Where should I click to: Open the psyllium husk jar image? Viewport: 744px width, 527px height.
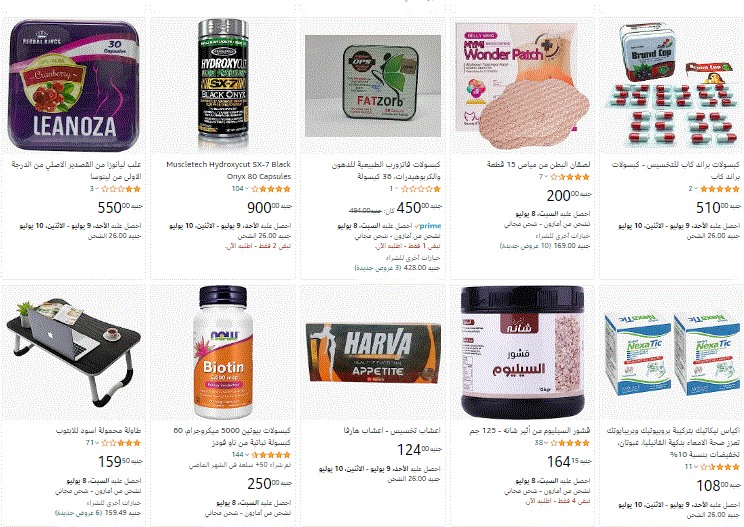tap(522, 352)
